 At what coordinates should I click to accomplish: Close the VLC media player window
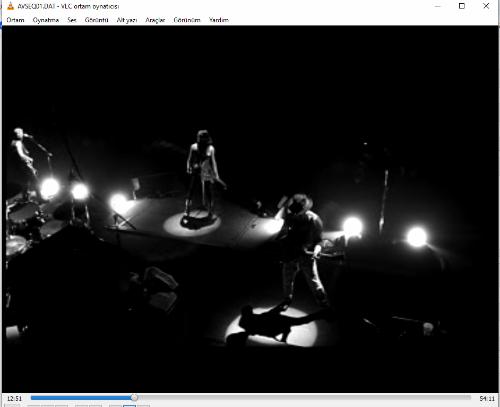[486, 6]
